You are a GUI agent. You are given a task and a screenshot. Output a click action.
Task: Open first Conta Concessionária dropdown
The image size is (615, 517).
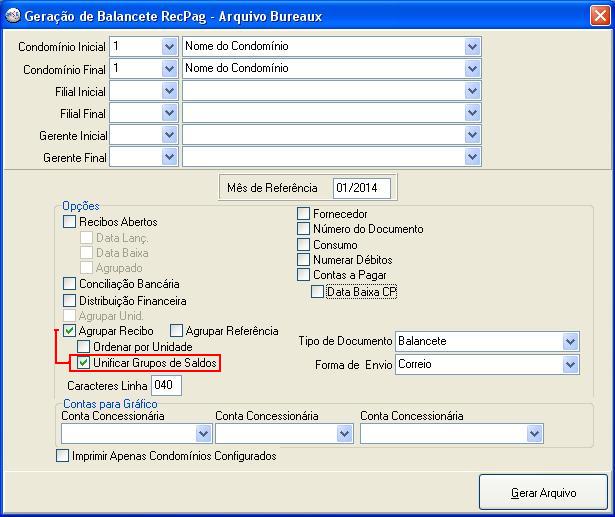click(x=203, y=434)
